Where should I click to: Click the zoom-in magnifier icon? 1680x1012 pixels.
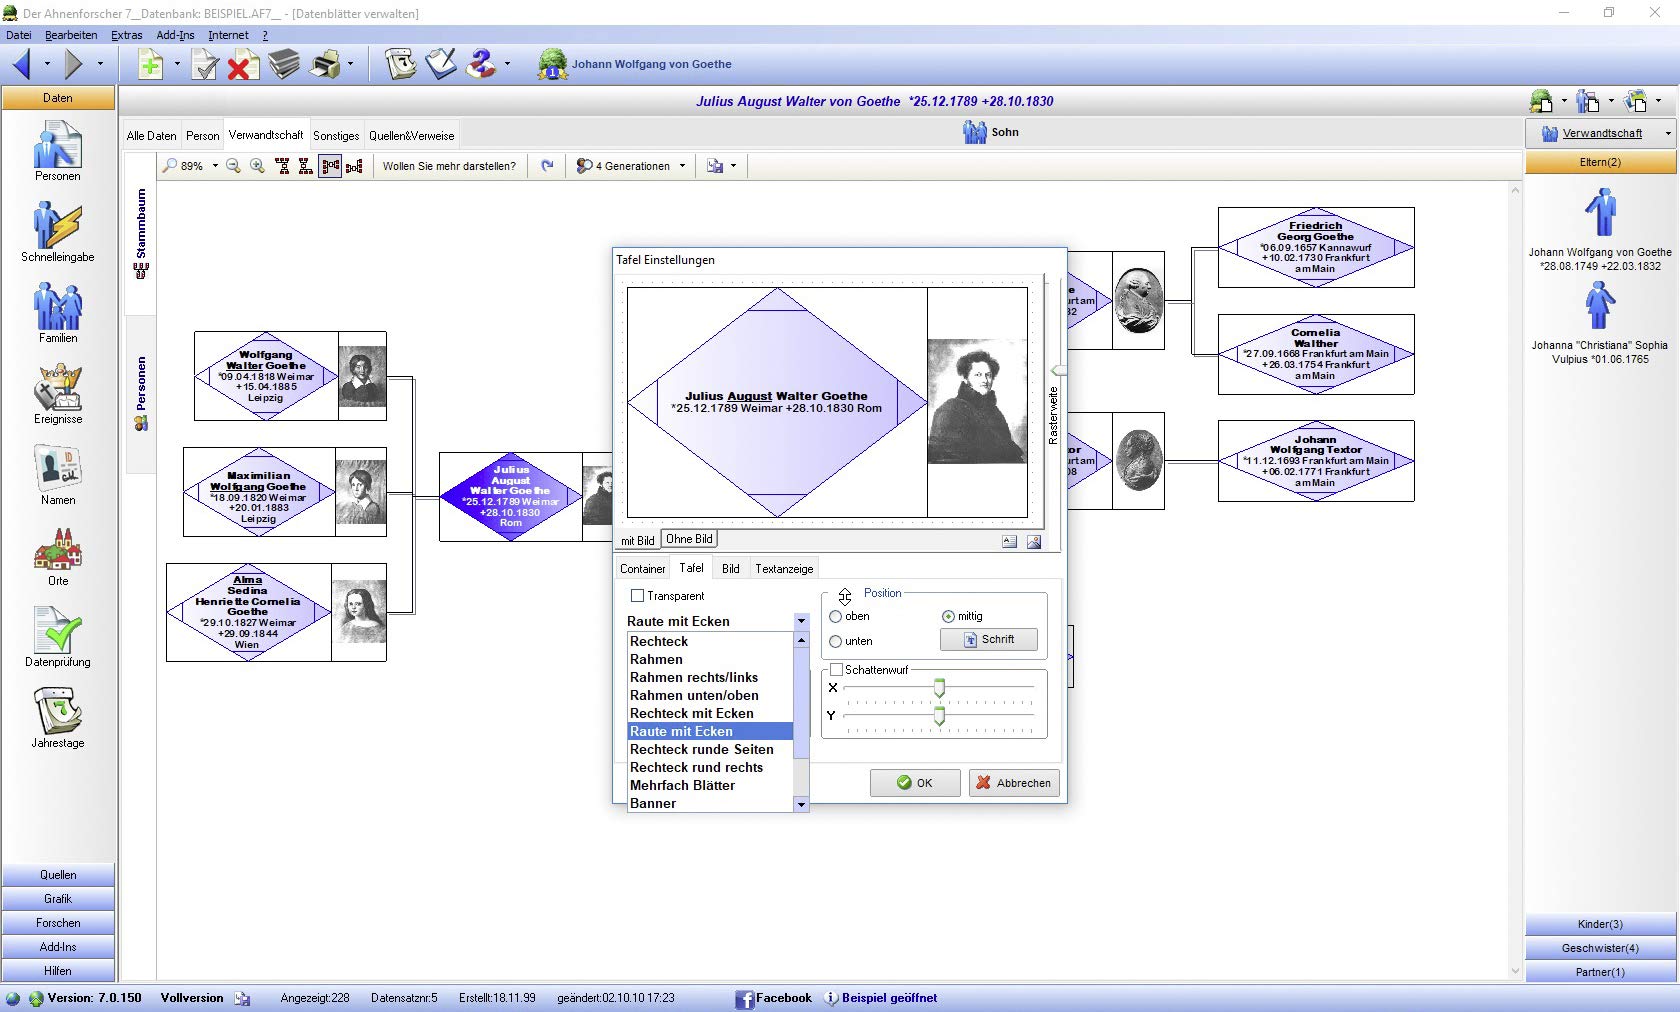(x=257, y=166)
